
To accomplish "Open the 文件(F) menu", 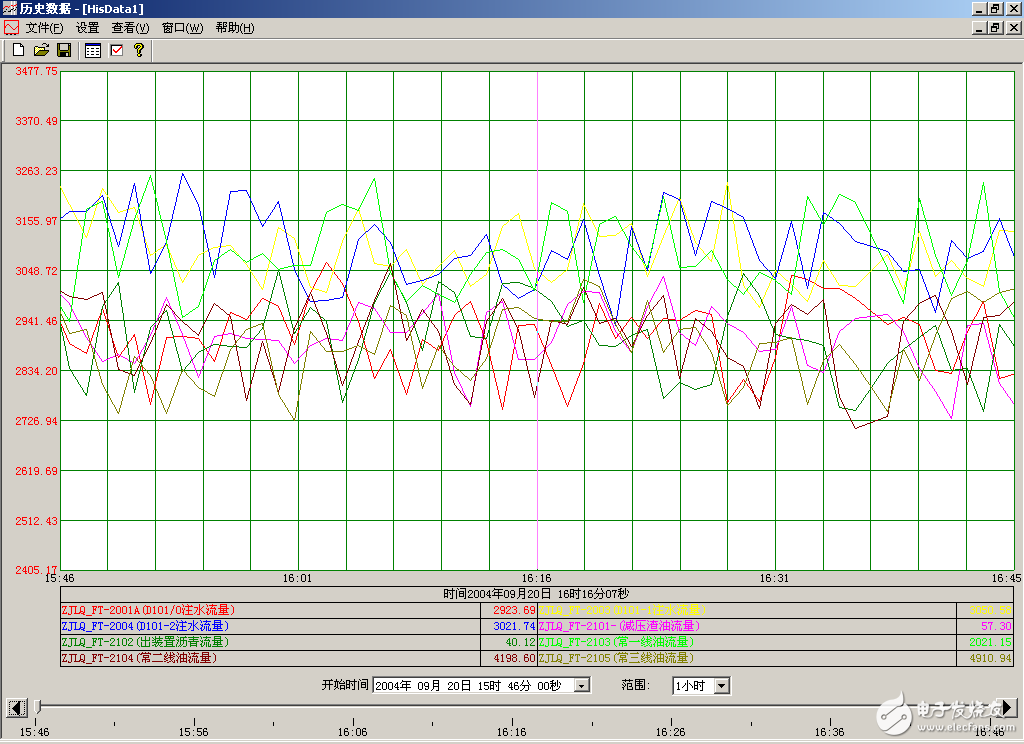I will (44, 28).
